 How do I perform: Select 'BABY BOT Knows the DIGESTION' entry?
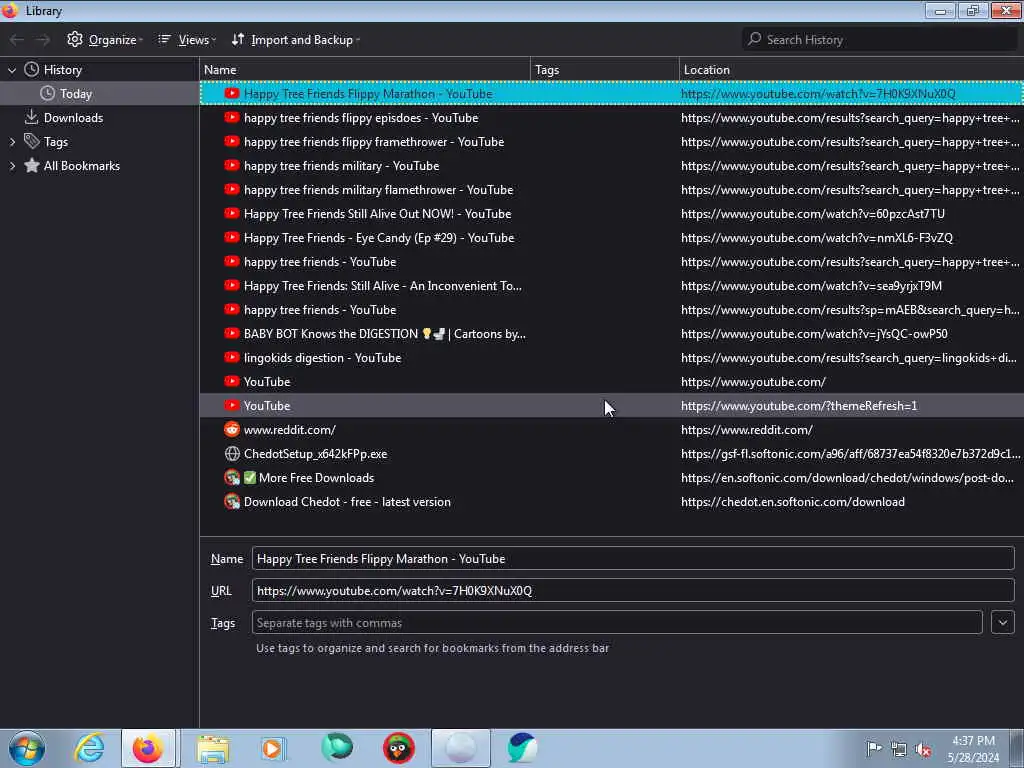click(612, 334)
